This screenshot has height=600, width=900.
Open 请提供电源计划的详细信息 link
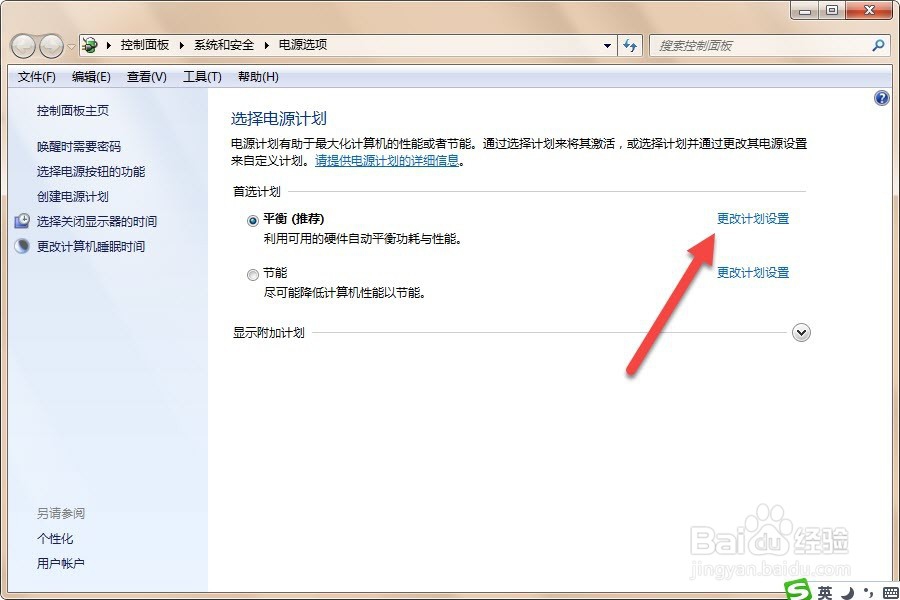[x=387, y=161]
